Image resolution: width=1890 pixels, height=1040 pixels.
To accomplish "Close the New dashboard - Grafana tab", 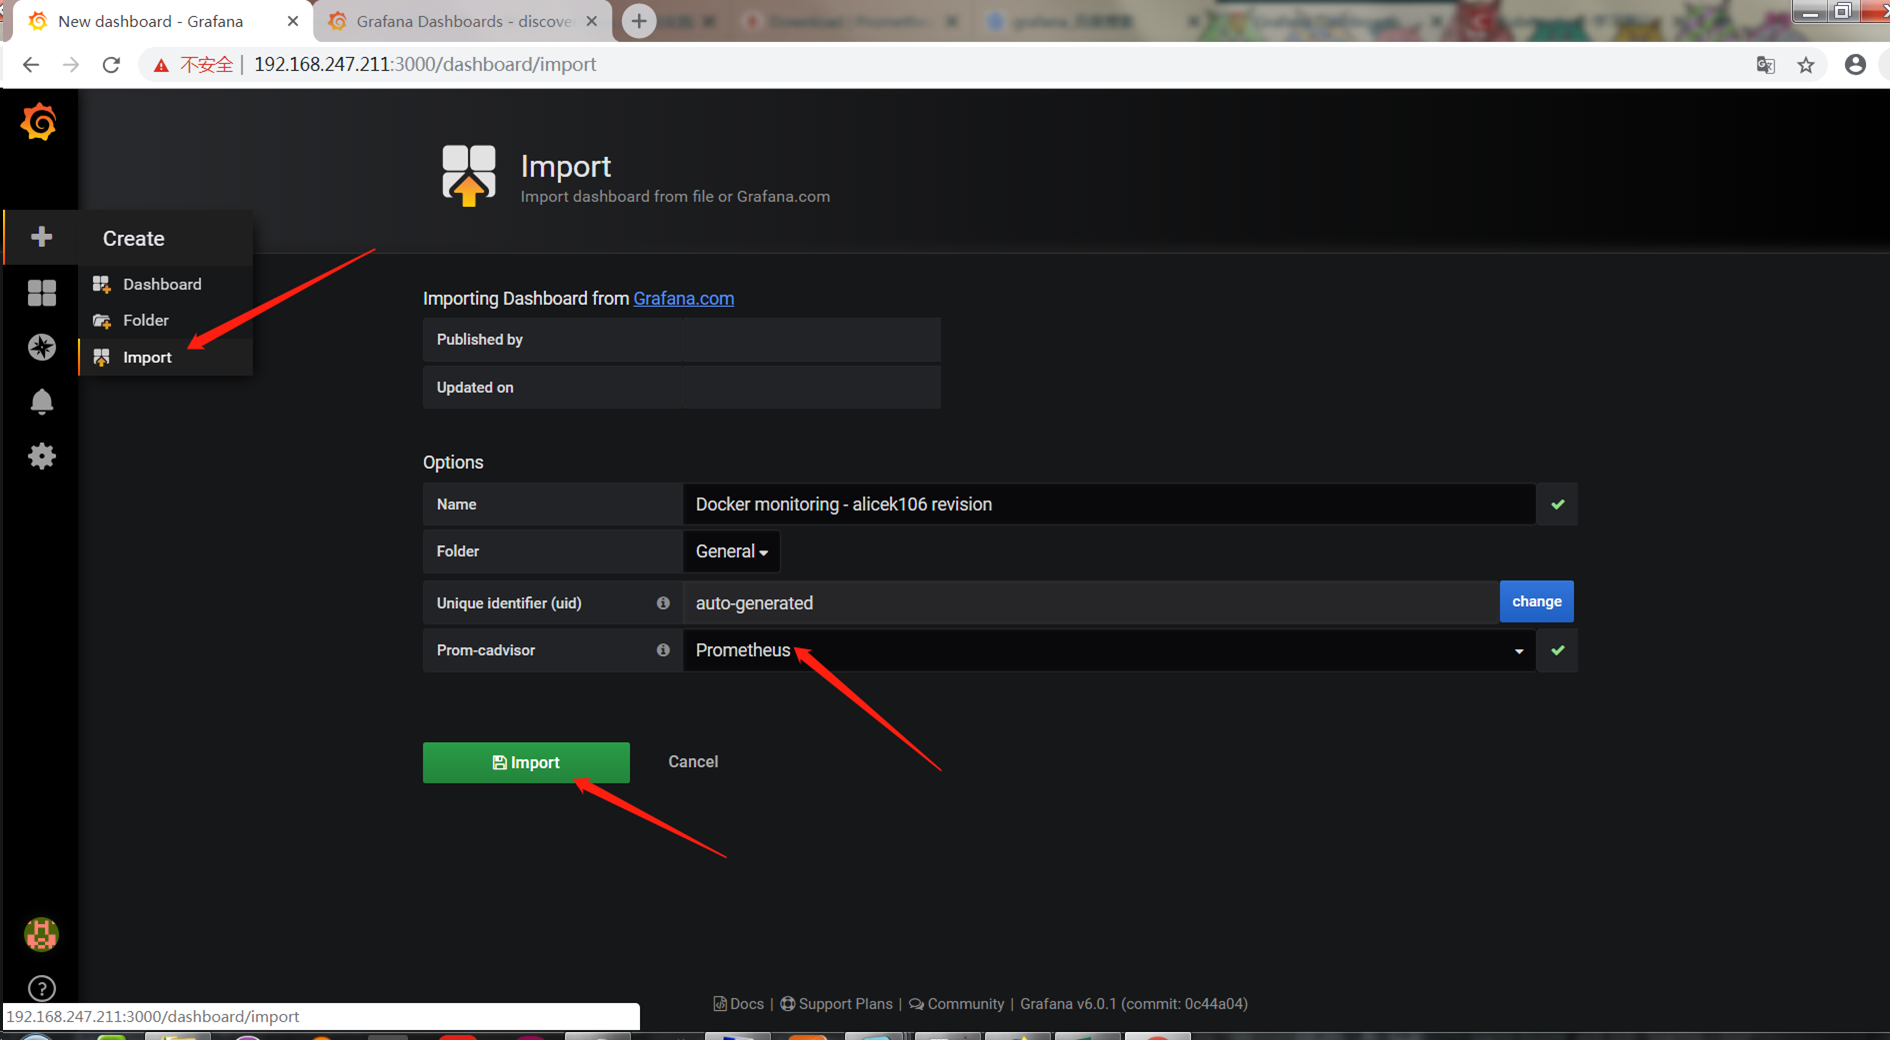I will 293,21.
